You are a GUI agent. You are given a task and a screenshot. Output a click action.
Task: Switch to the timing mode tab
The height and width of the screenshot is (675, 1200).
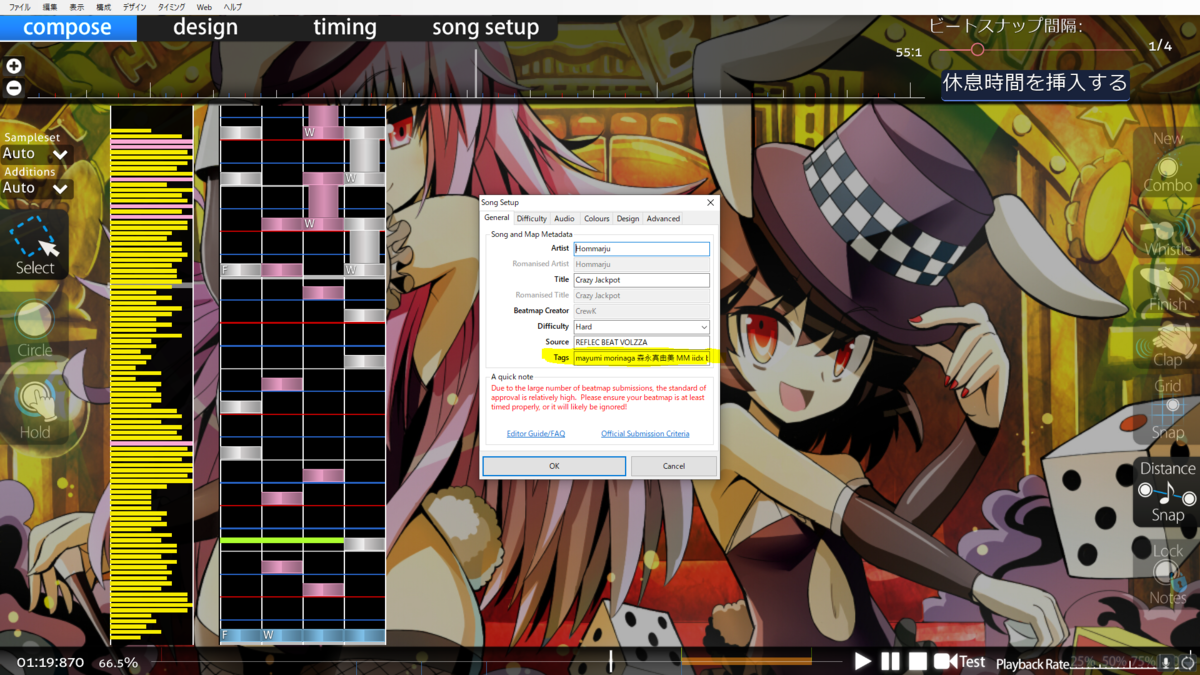click(x=345, y=27)
